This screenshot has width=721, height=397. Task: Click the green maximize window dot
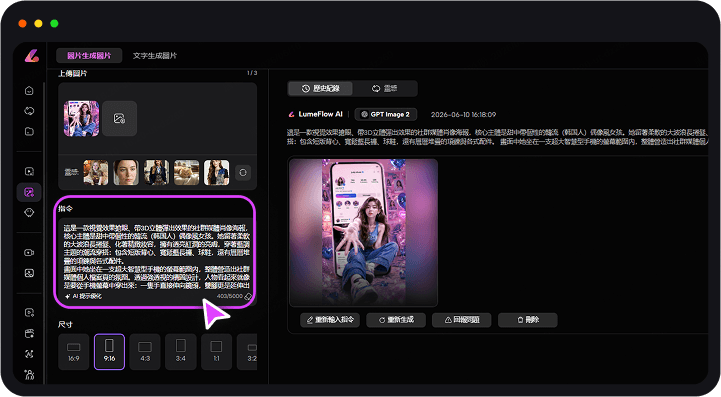[x=54, y=23]
